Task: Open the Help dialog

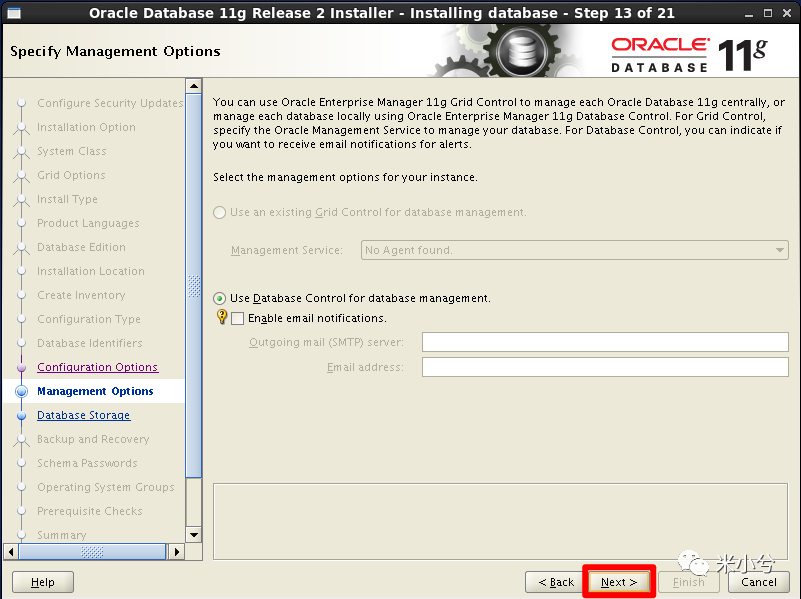Action: tap(43, 582)
